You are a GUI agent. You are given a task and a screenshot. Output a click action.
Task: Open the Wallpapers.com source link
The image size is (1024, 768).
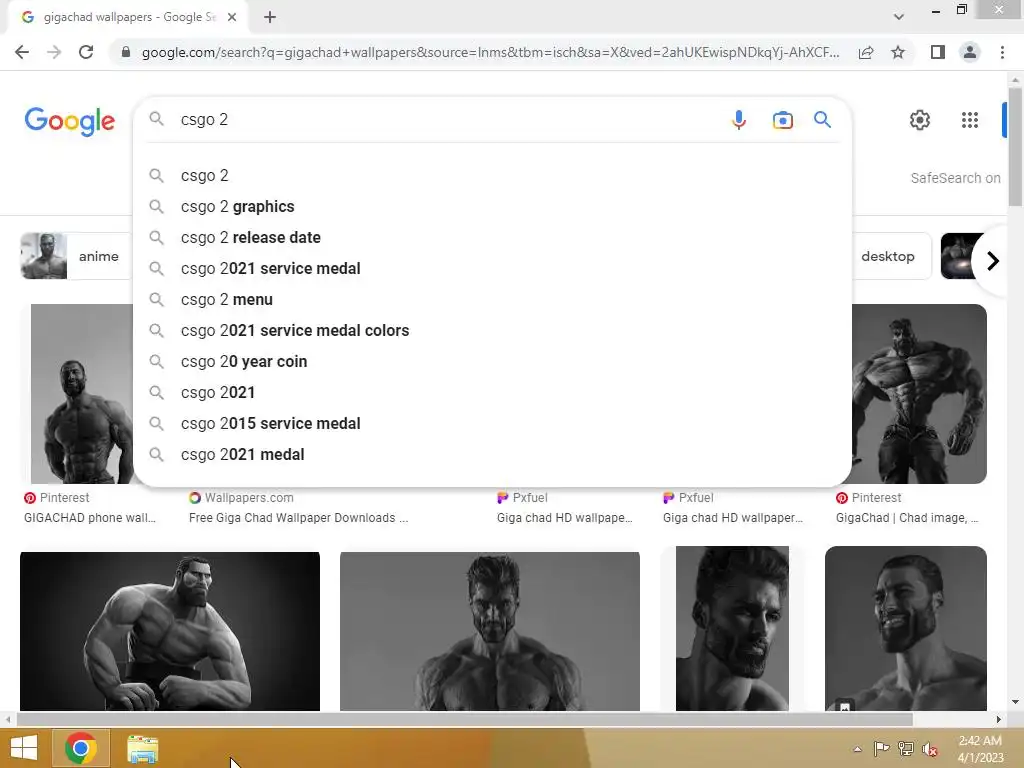[x=242, y=498]
